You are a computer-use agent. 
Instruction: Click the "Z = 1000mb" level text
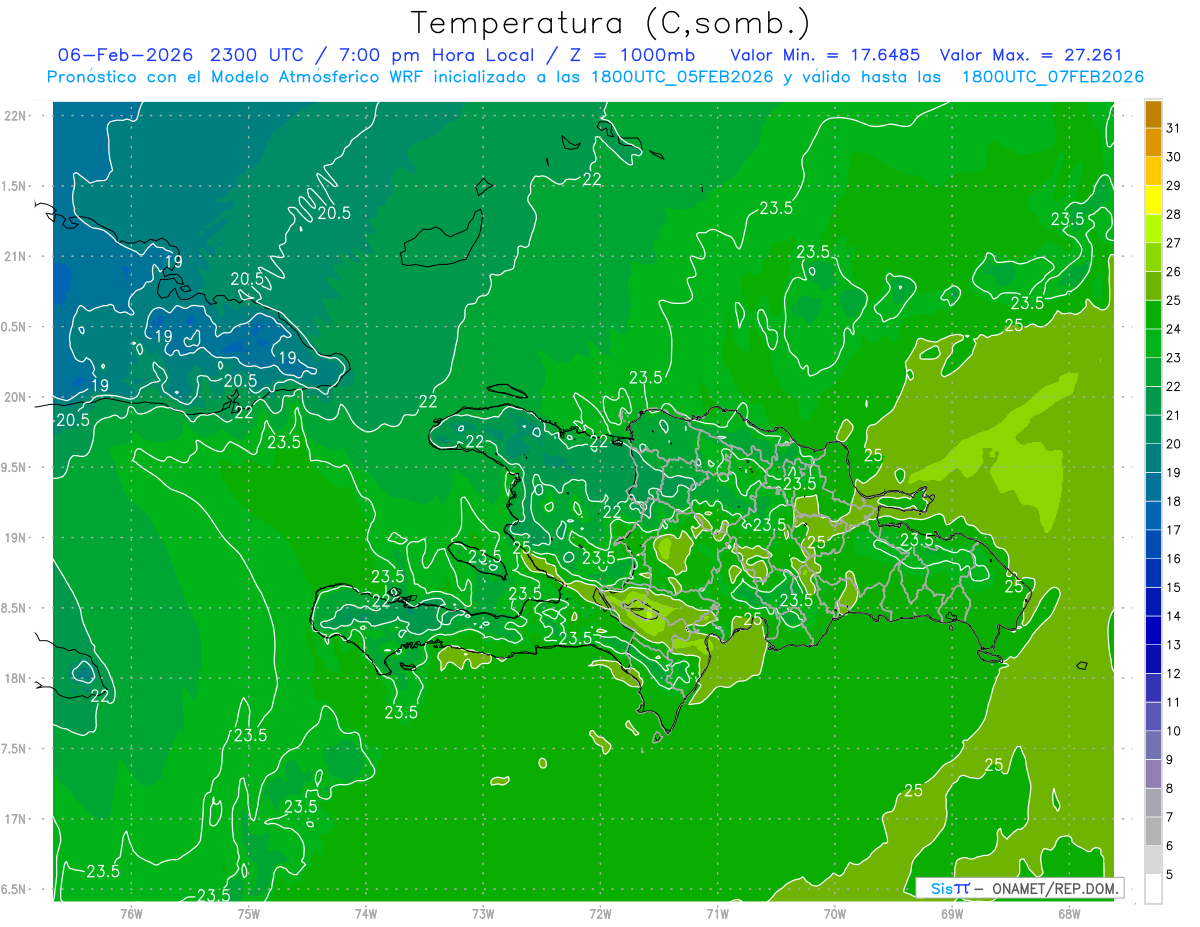(x=629, y=54)
